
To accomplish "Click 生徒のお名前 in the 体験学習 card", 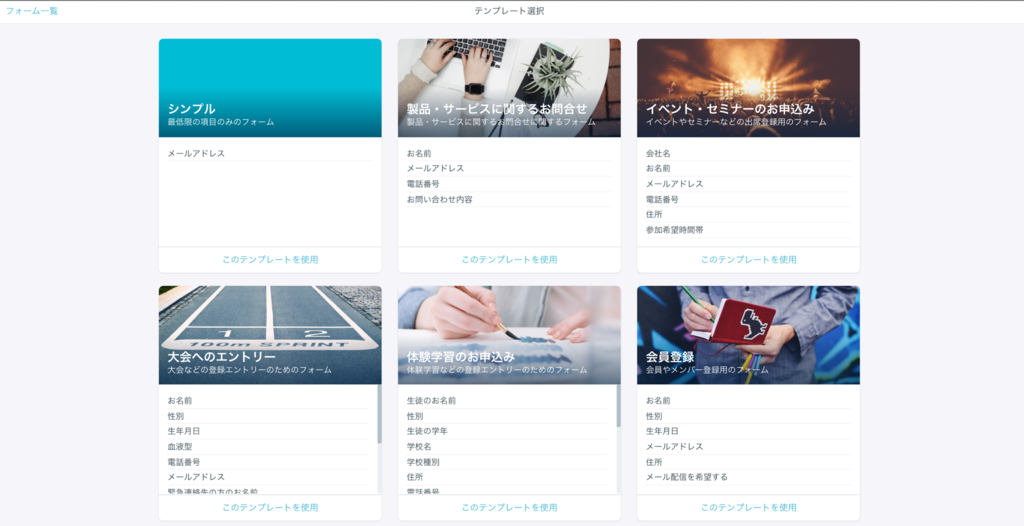I will 431,401.
